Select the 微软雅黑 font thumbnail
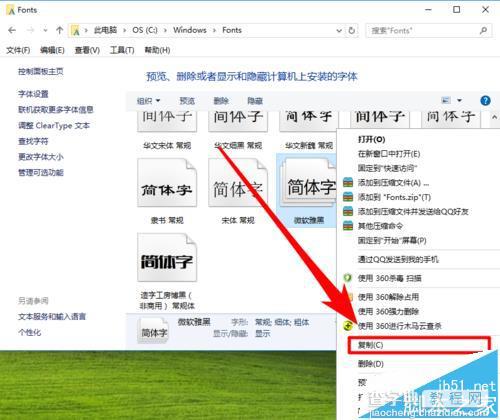Screen dimensions: 500x420 tap(308, 182)
